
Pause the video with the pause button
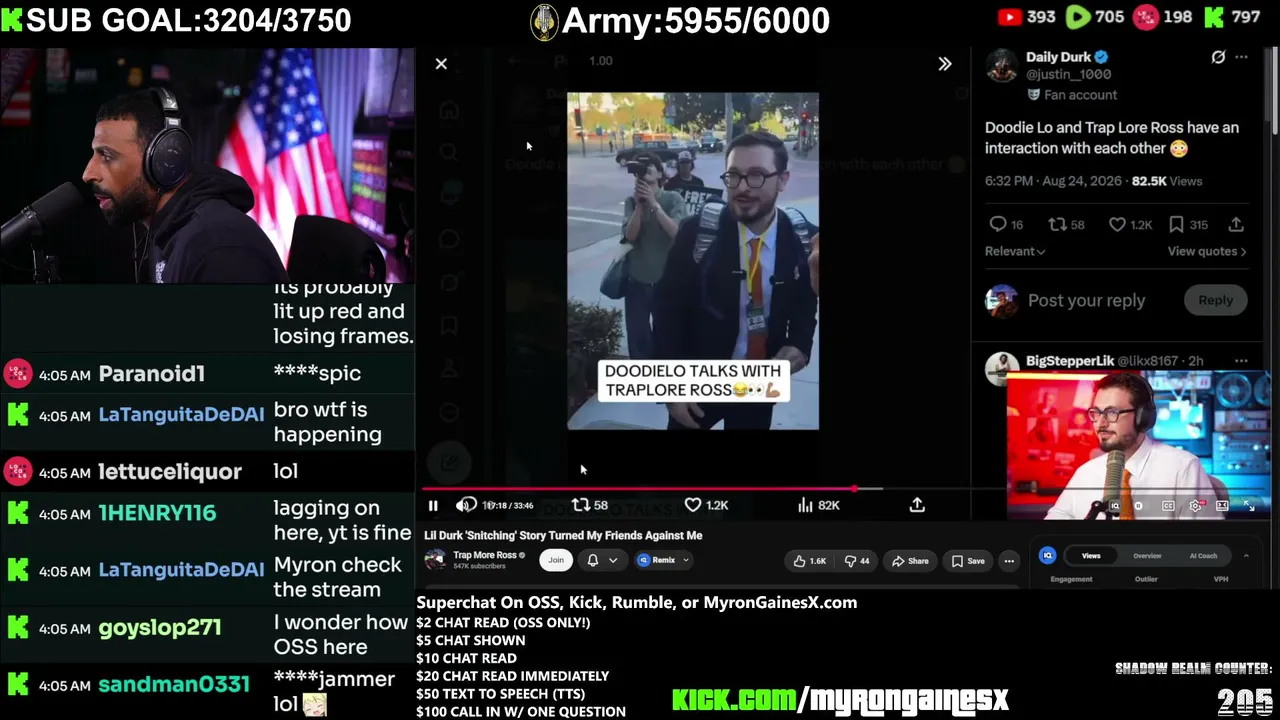tap(433, 506)
